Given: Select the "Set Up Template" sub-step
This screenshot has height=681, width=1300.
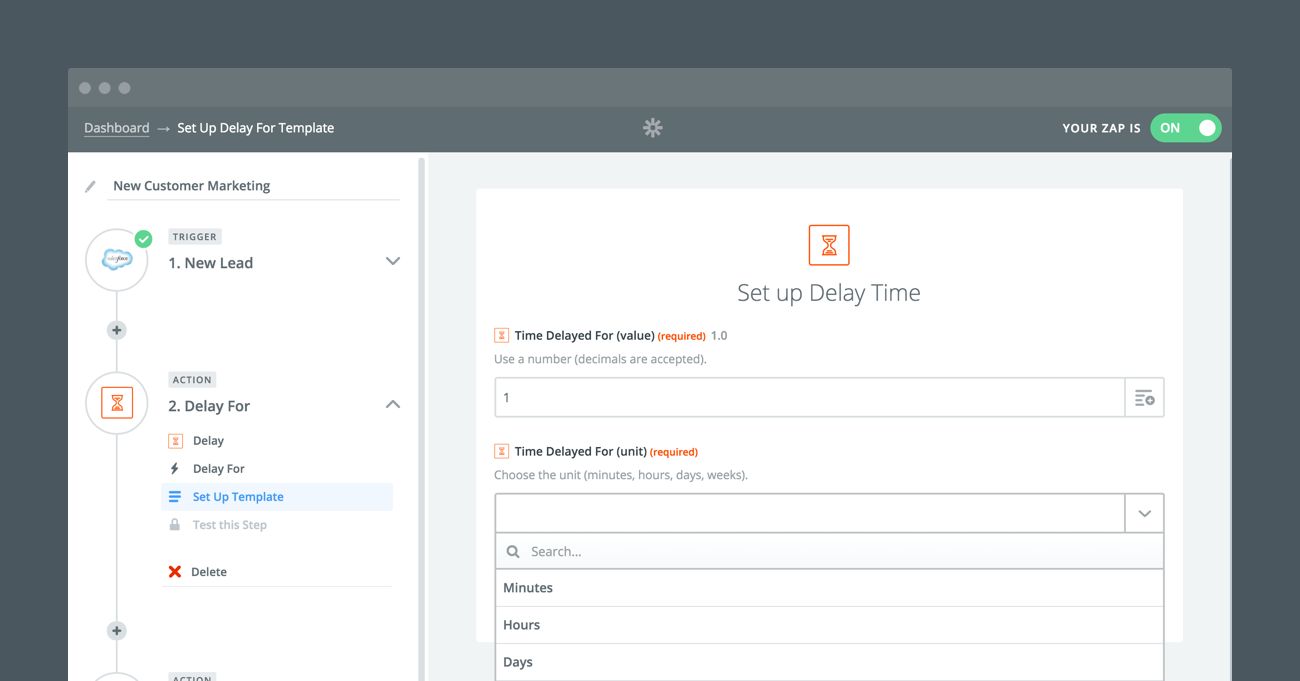Looking at the screenshot, I should point(277,497).
